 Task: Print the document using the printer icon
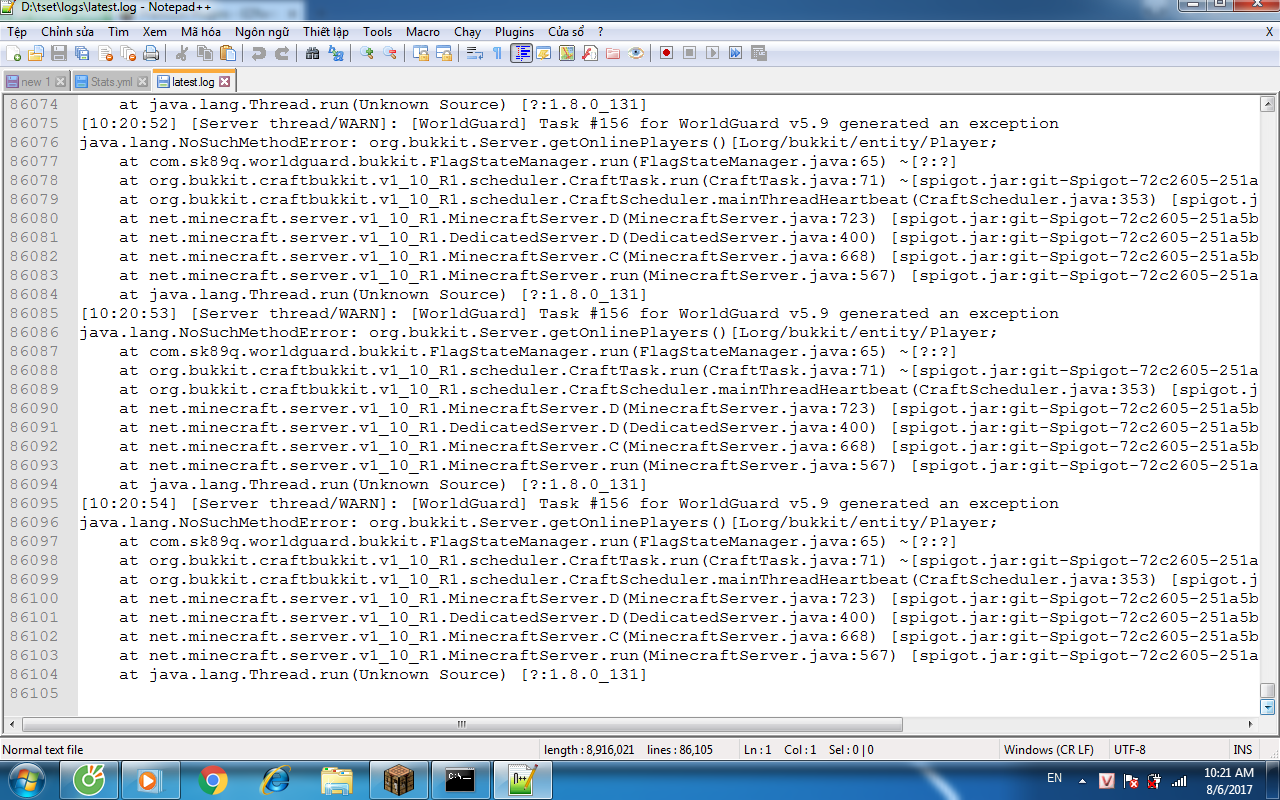[x=151, y=53]
